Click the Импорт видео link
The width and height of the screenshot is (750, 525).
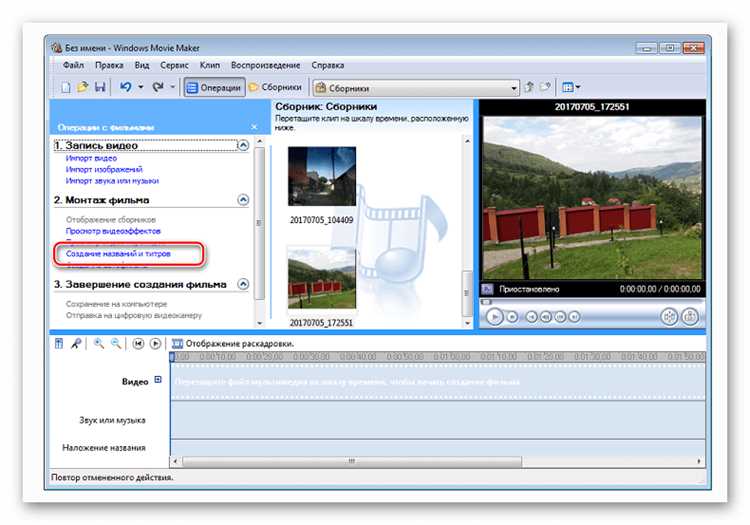click(91, 158)
